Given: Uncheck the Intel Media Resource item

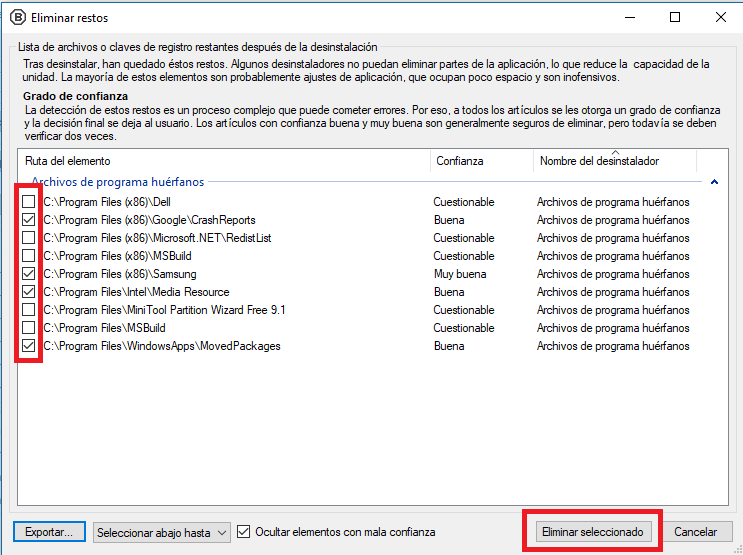Looking at the screenshot, I should pos(28,291).
